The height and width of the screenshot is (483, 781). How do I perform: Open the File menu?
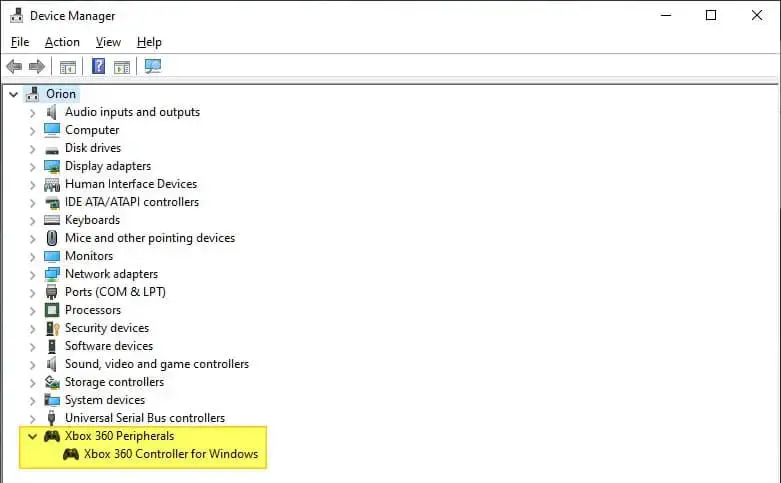(x=20, y=42)
